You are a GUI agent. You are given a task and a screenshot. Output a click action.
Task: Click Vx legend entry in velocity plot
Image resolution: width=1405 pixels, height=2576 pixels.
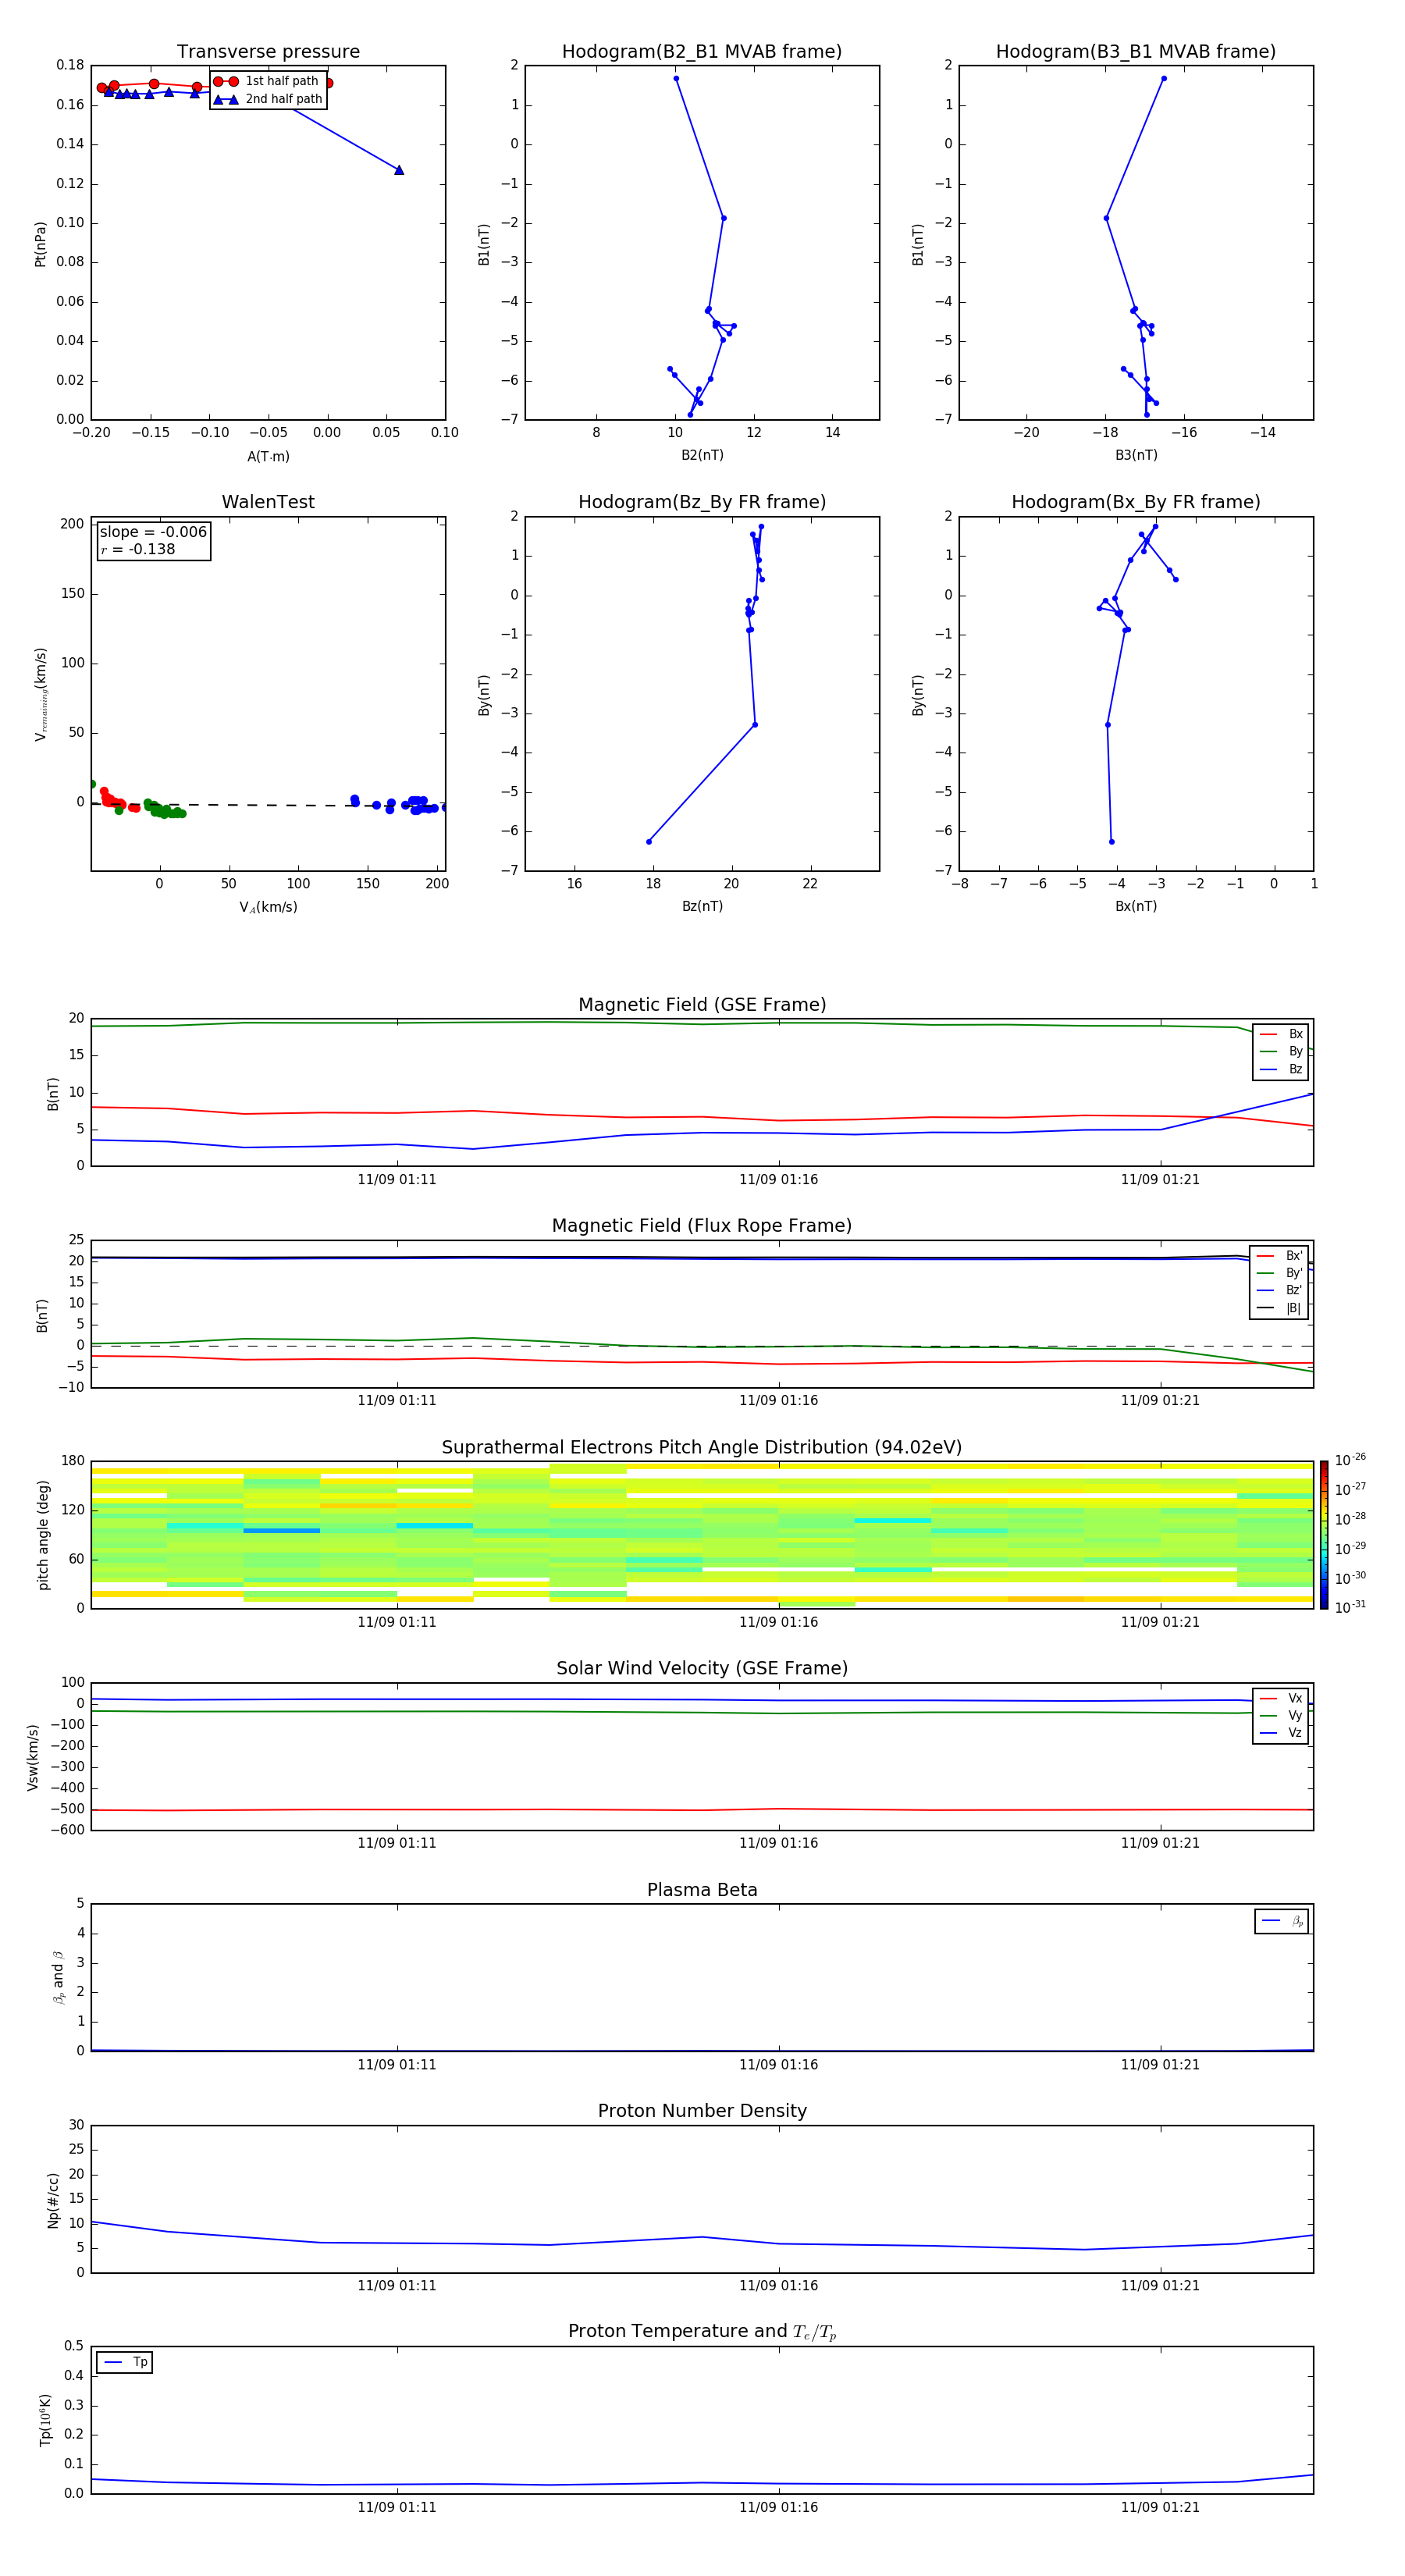pyautogui.click(x=1281, y=1699)
